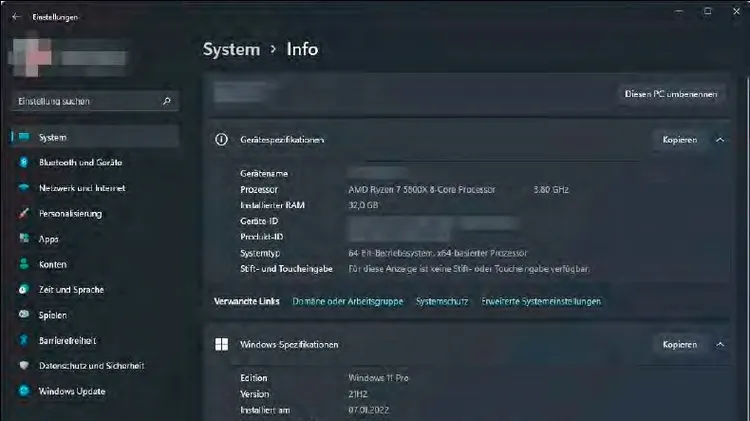750x421 pixels.
Task: Click the System monitor icon in sidebar
Action: click(x=24, y=137)
